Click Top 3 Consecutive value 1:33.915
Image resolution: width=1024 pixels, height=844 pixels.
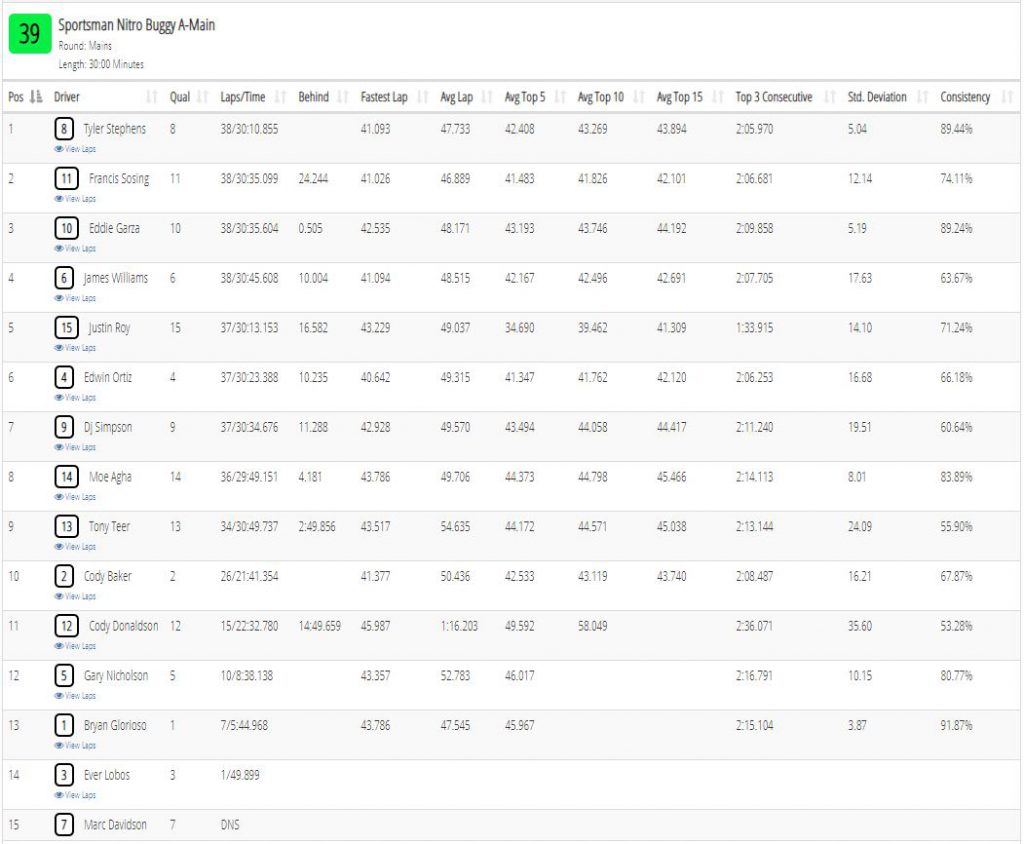(754, 327)
